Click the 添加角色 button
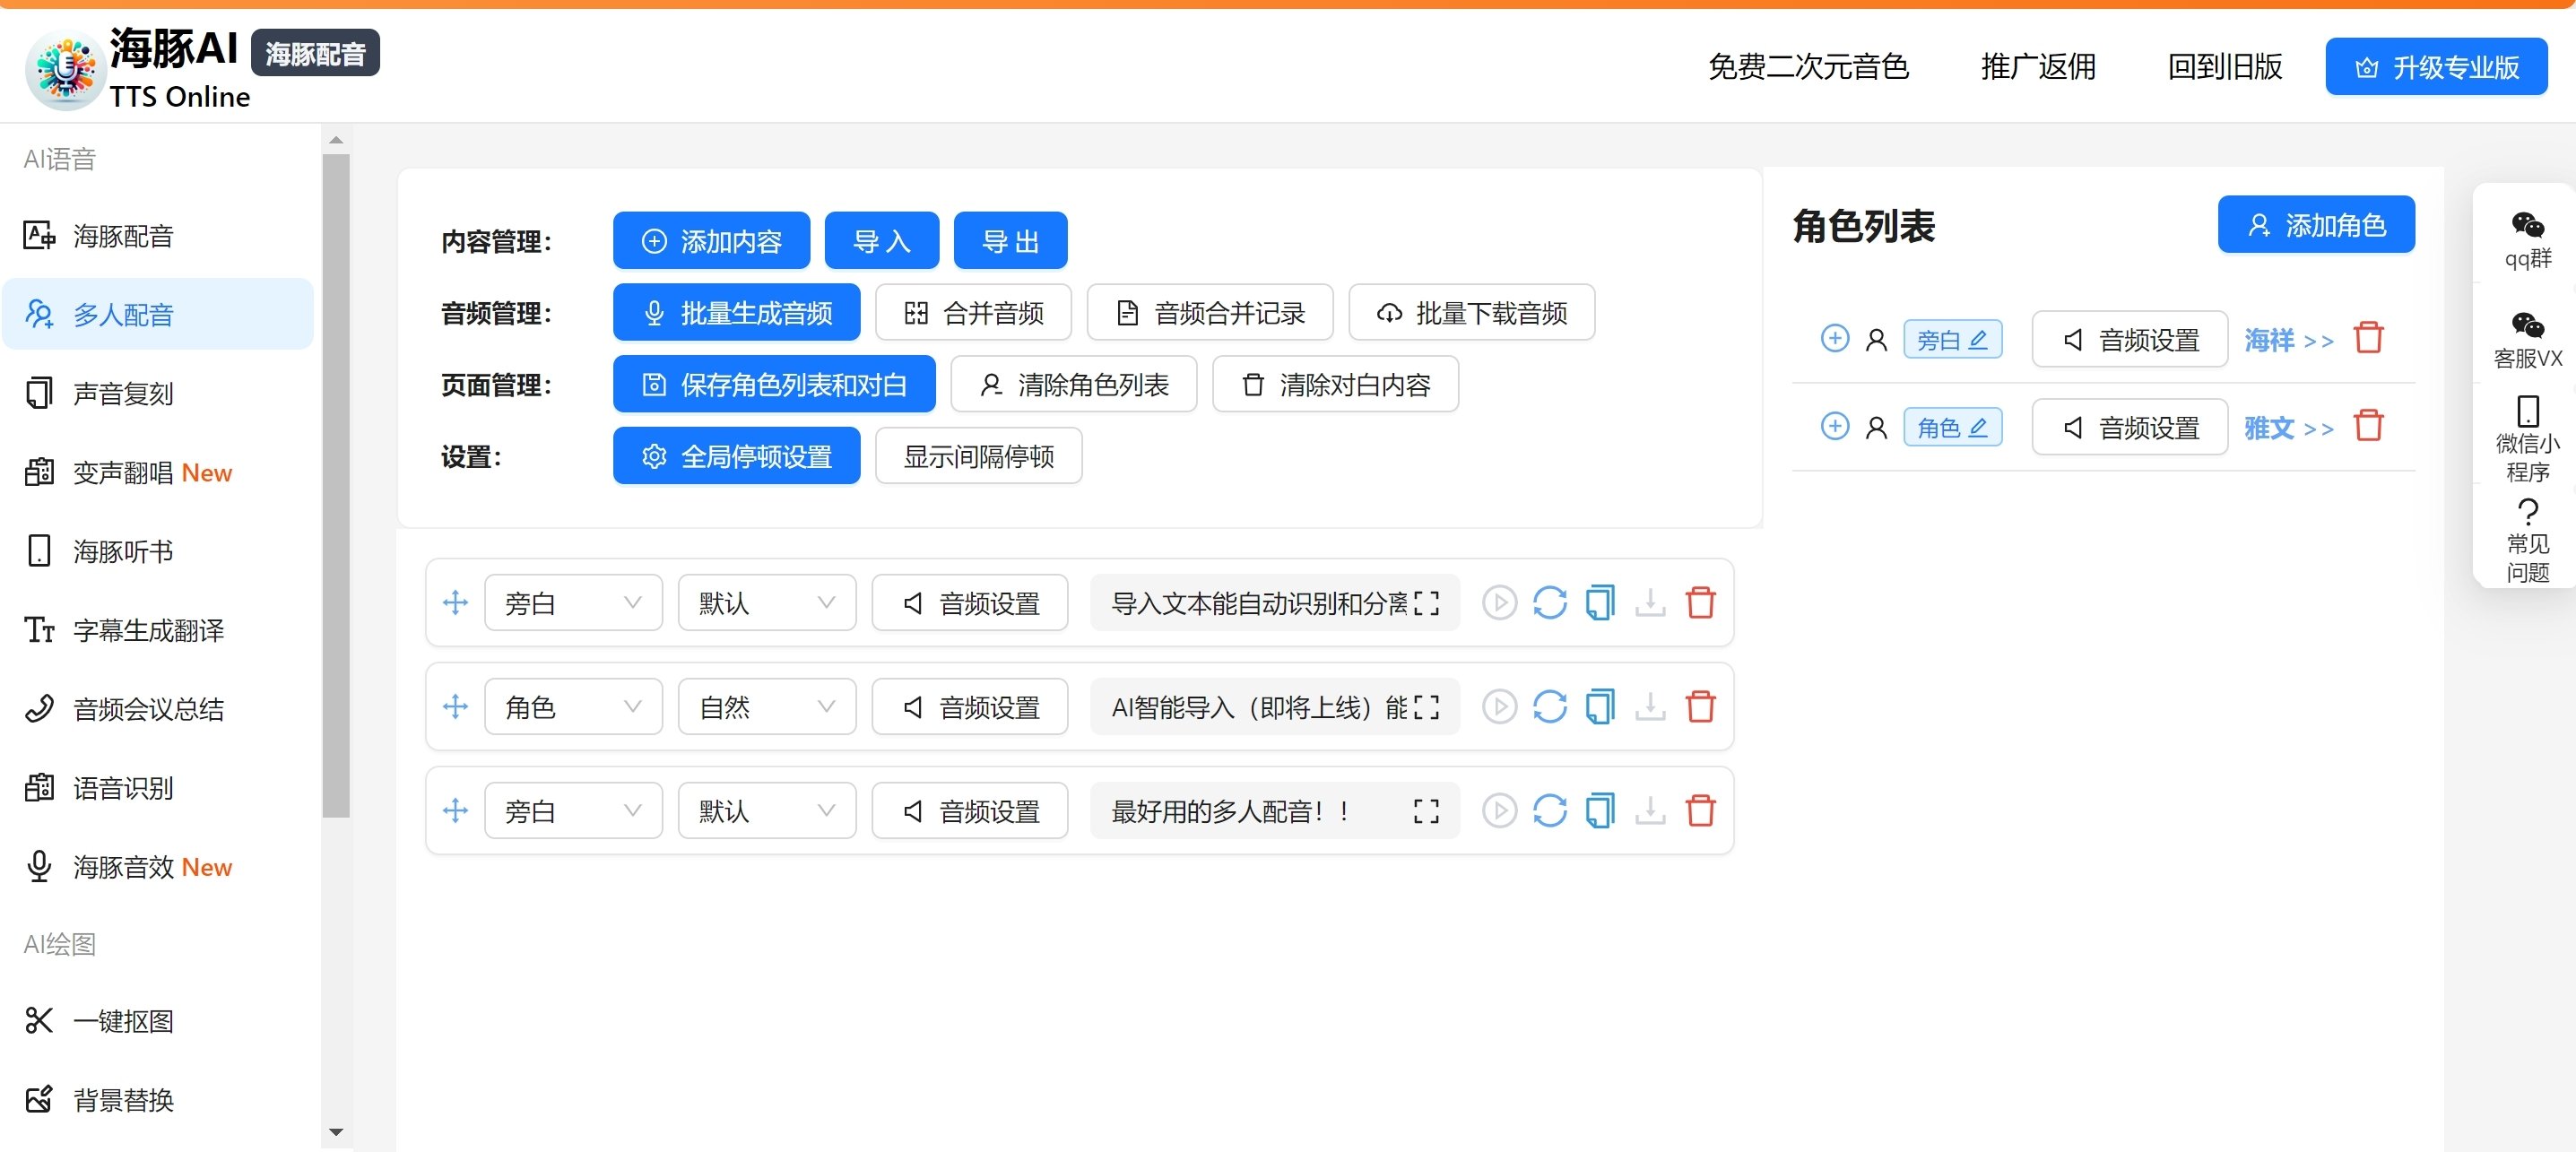 (2316, 224)
